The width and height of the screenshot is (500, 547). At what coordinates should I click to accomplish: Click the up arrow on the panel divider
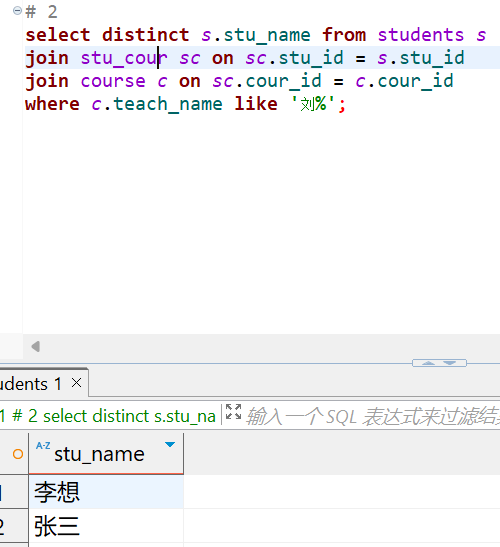click(x=428, y=363)
